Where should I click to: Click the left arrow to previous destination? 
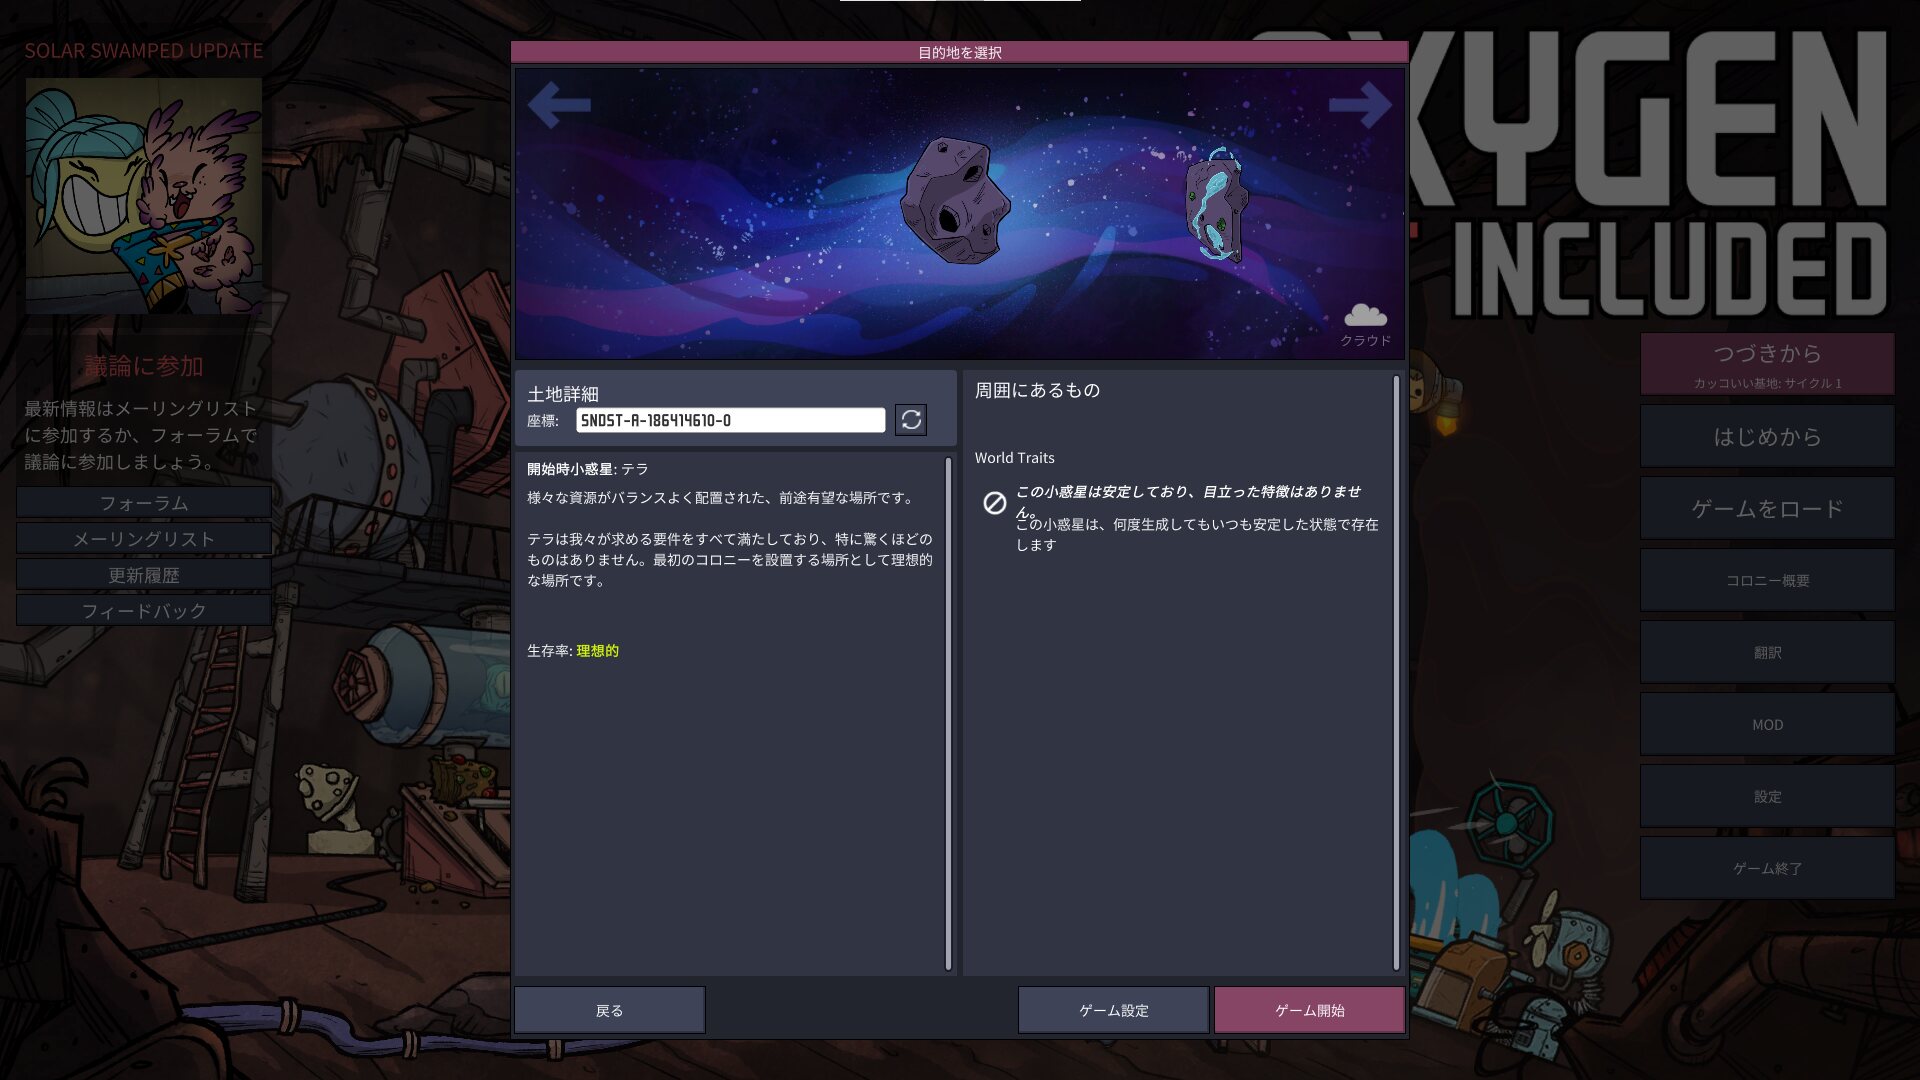559,105
